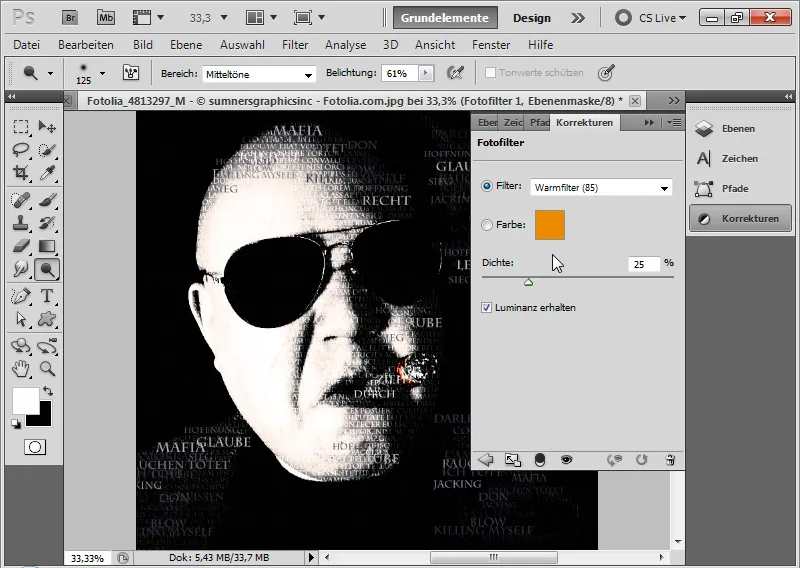This screenshot has height=568, width=800.
Task: Select the Healing Brush tool
Action: click(21, 200)
